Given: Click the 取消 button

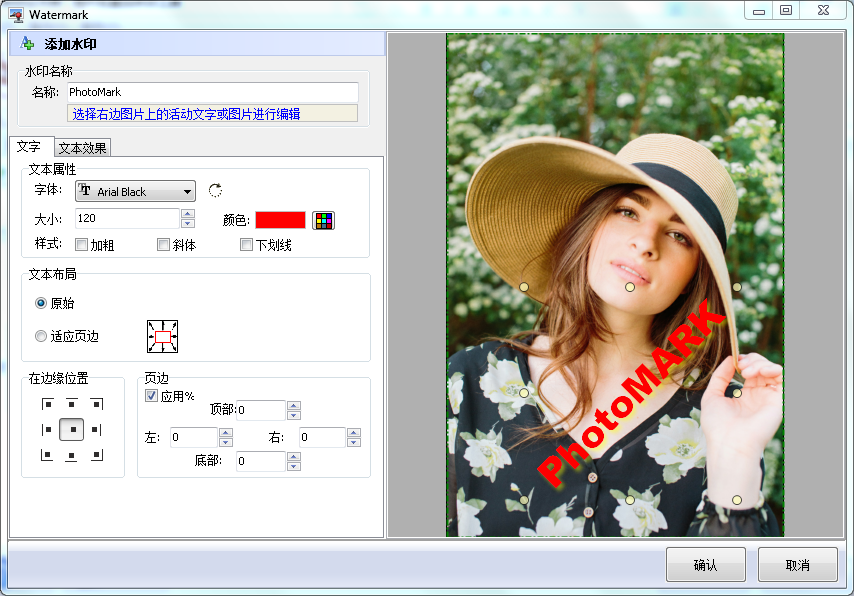Looking at the screenshot, I should click(797, 565).
